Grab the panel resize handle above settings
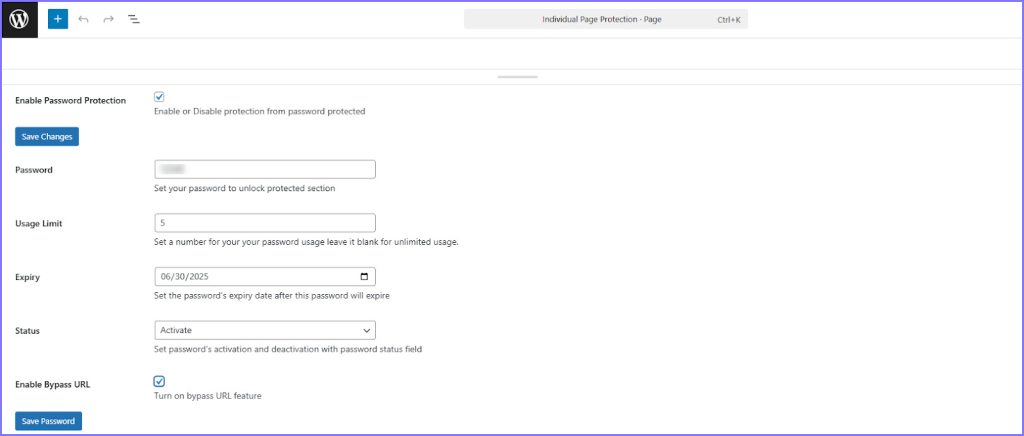This screenshot has height=436, width=1024. click(517, 76)
